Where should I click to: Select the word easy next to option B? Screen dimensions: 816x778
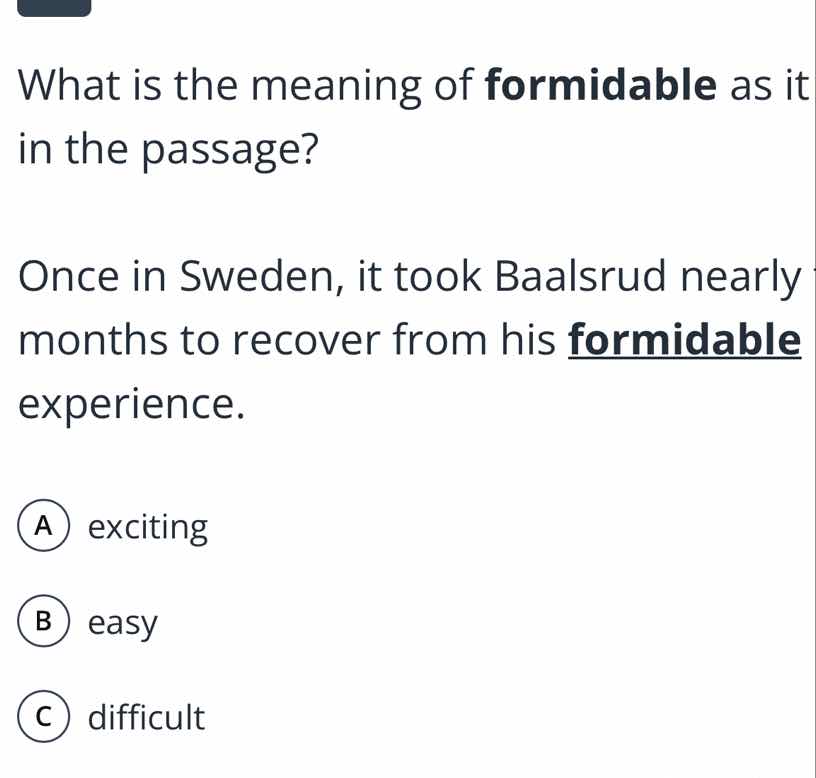pos(122,623)
